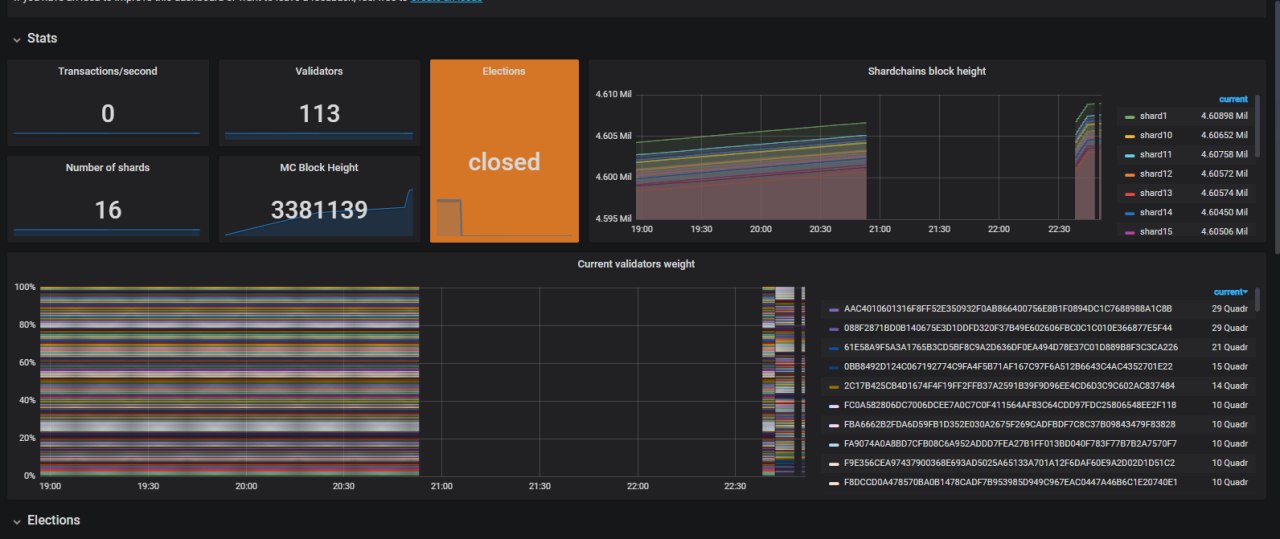Toggle shard11 series in legend
Image resolution: width=1280 pixels, height=539 pixels.
coord(1156,154)
